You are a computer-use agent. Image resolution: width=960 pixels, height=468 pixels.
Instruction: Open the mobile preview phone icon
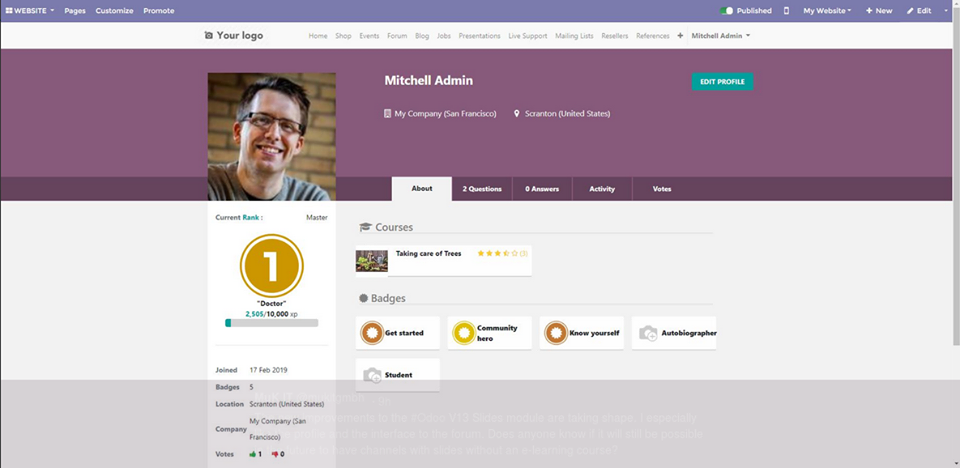pos(786,11)
